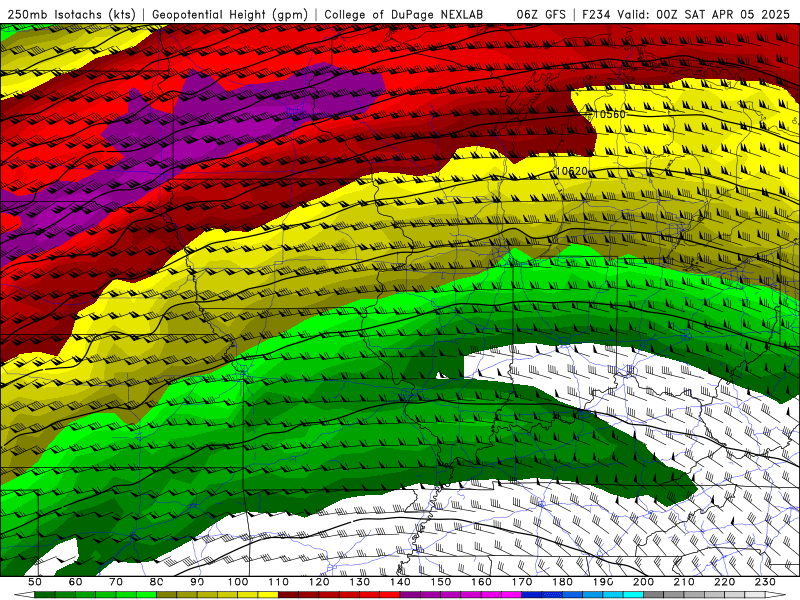Click the darkest green legend swatch right of 50
The height and width of the screenshot is (600, 800).
tap(44, 595)
